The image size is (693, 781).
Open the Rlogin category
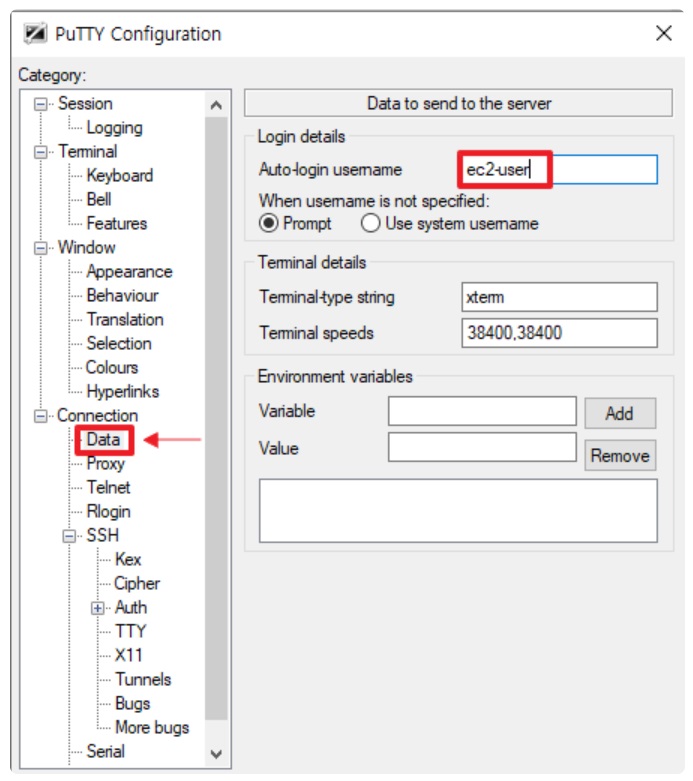click(x=109, y=512)
